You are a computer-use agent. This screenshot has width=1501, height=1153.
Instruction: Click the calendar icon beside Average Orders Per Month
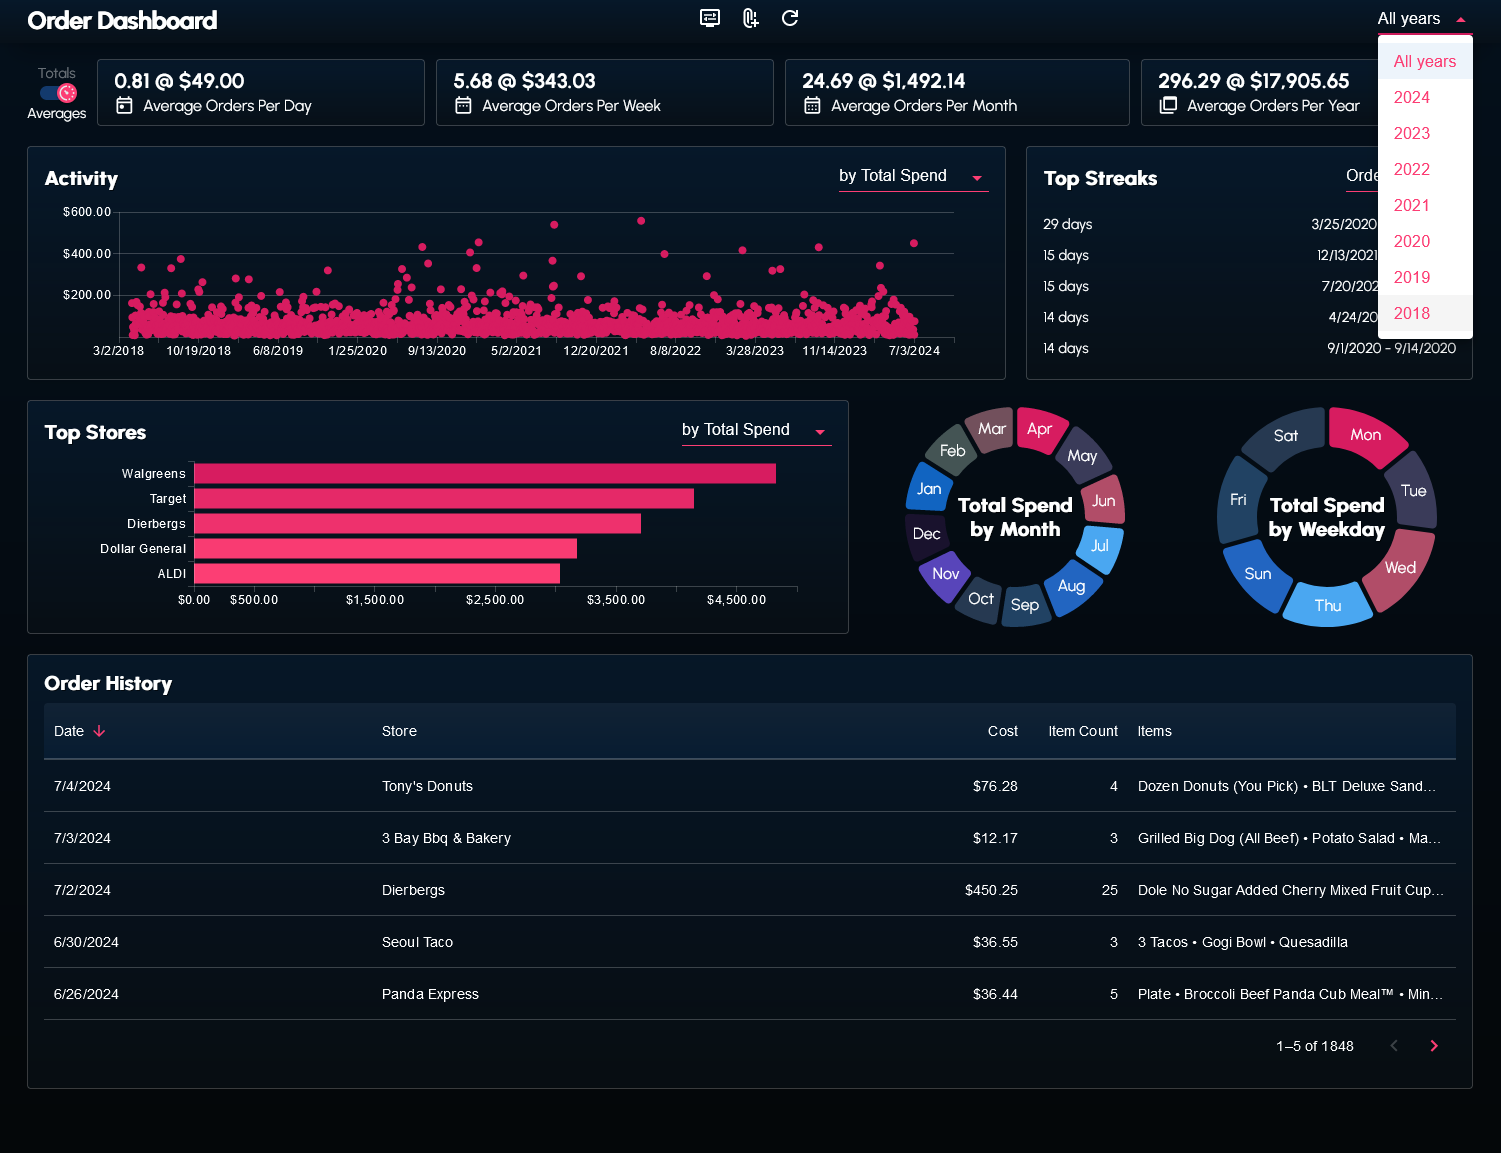point(812,106)
